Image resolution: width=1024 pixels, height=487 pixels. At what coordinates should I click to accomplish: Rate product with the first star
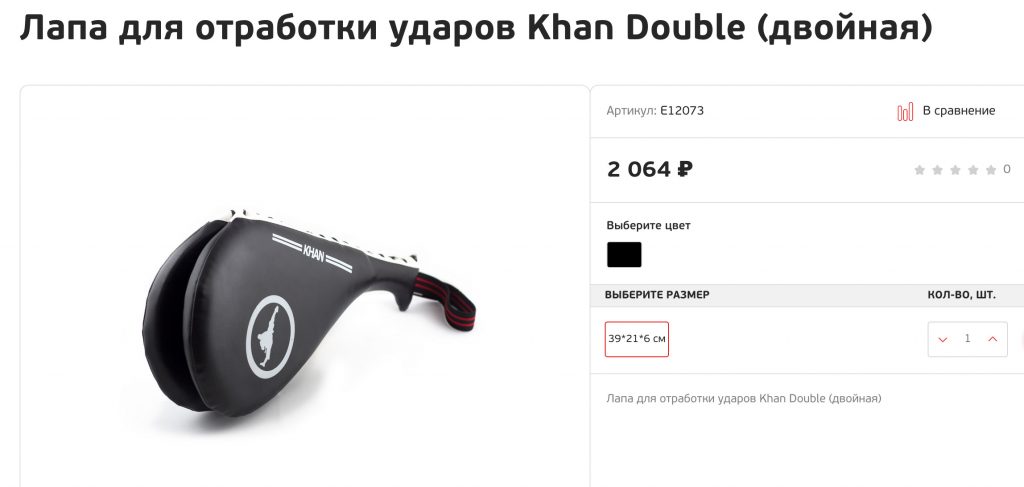pos(920,170)
